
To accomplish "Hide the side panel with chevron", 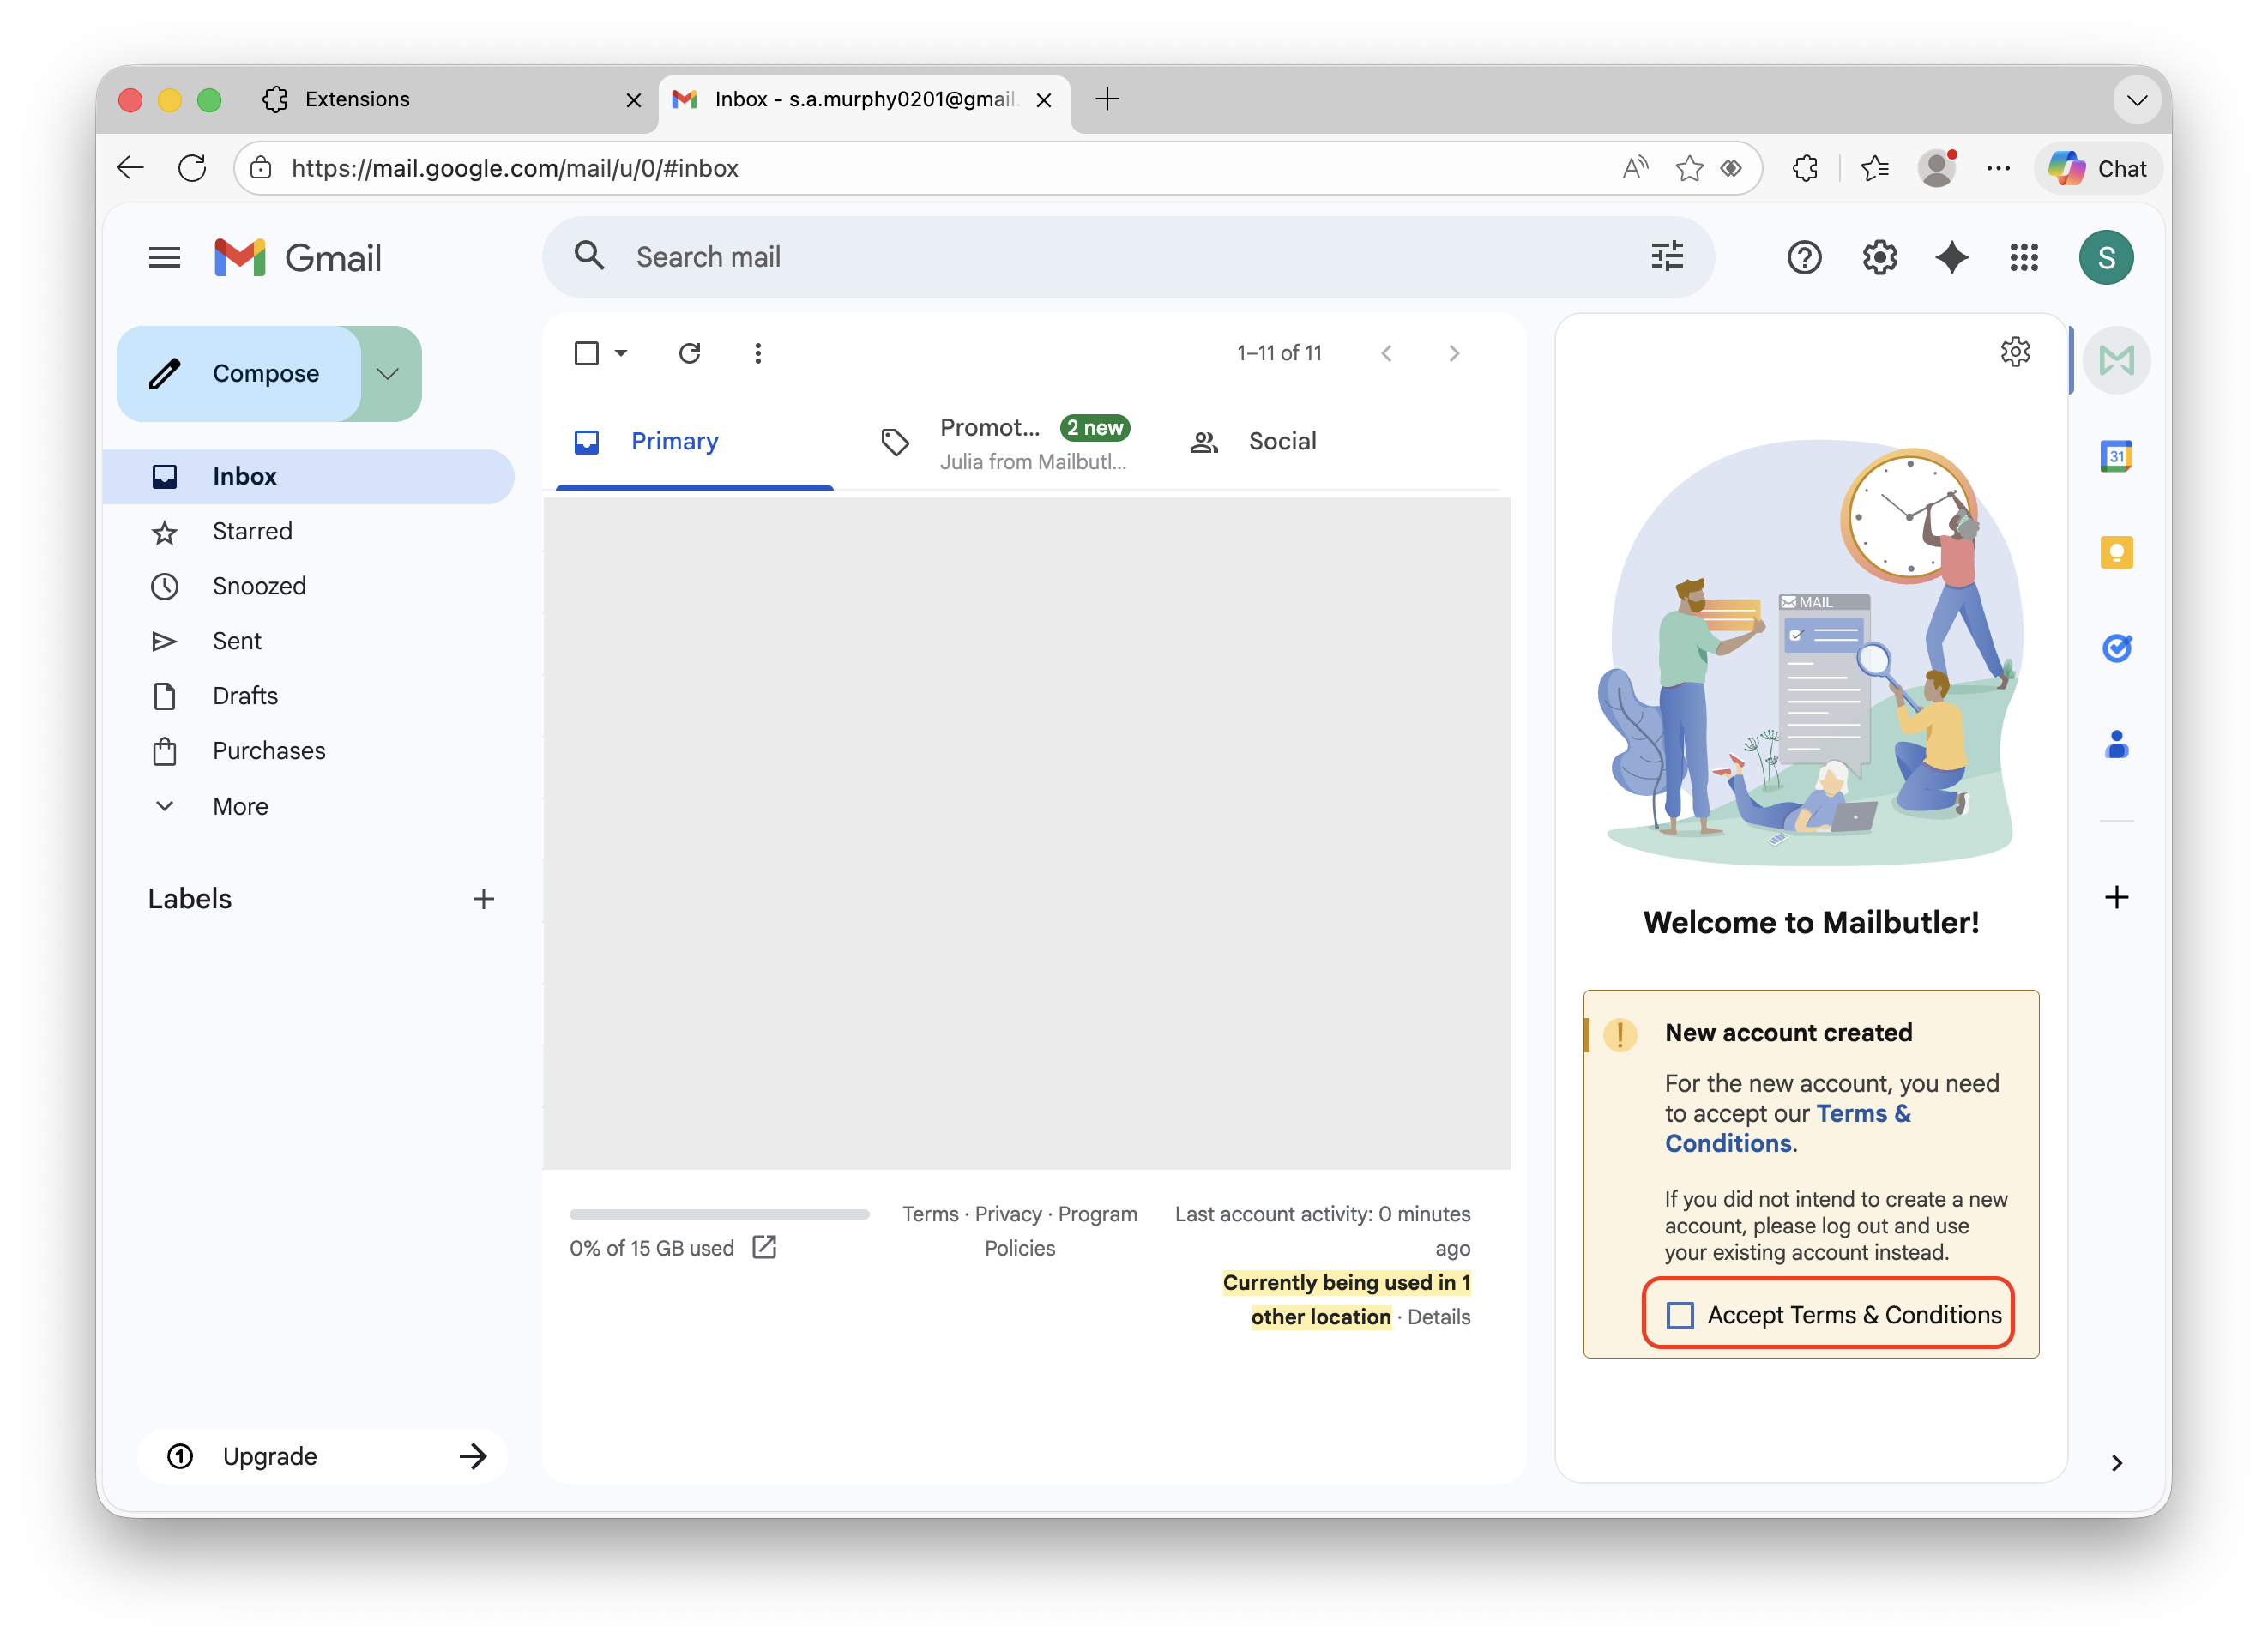I will [x=2116, y=1463].
